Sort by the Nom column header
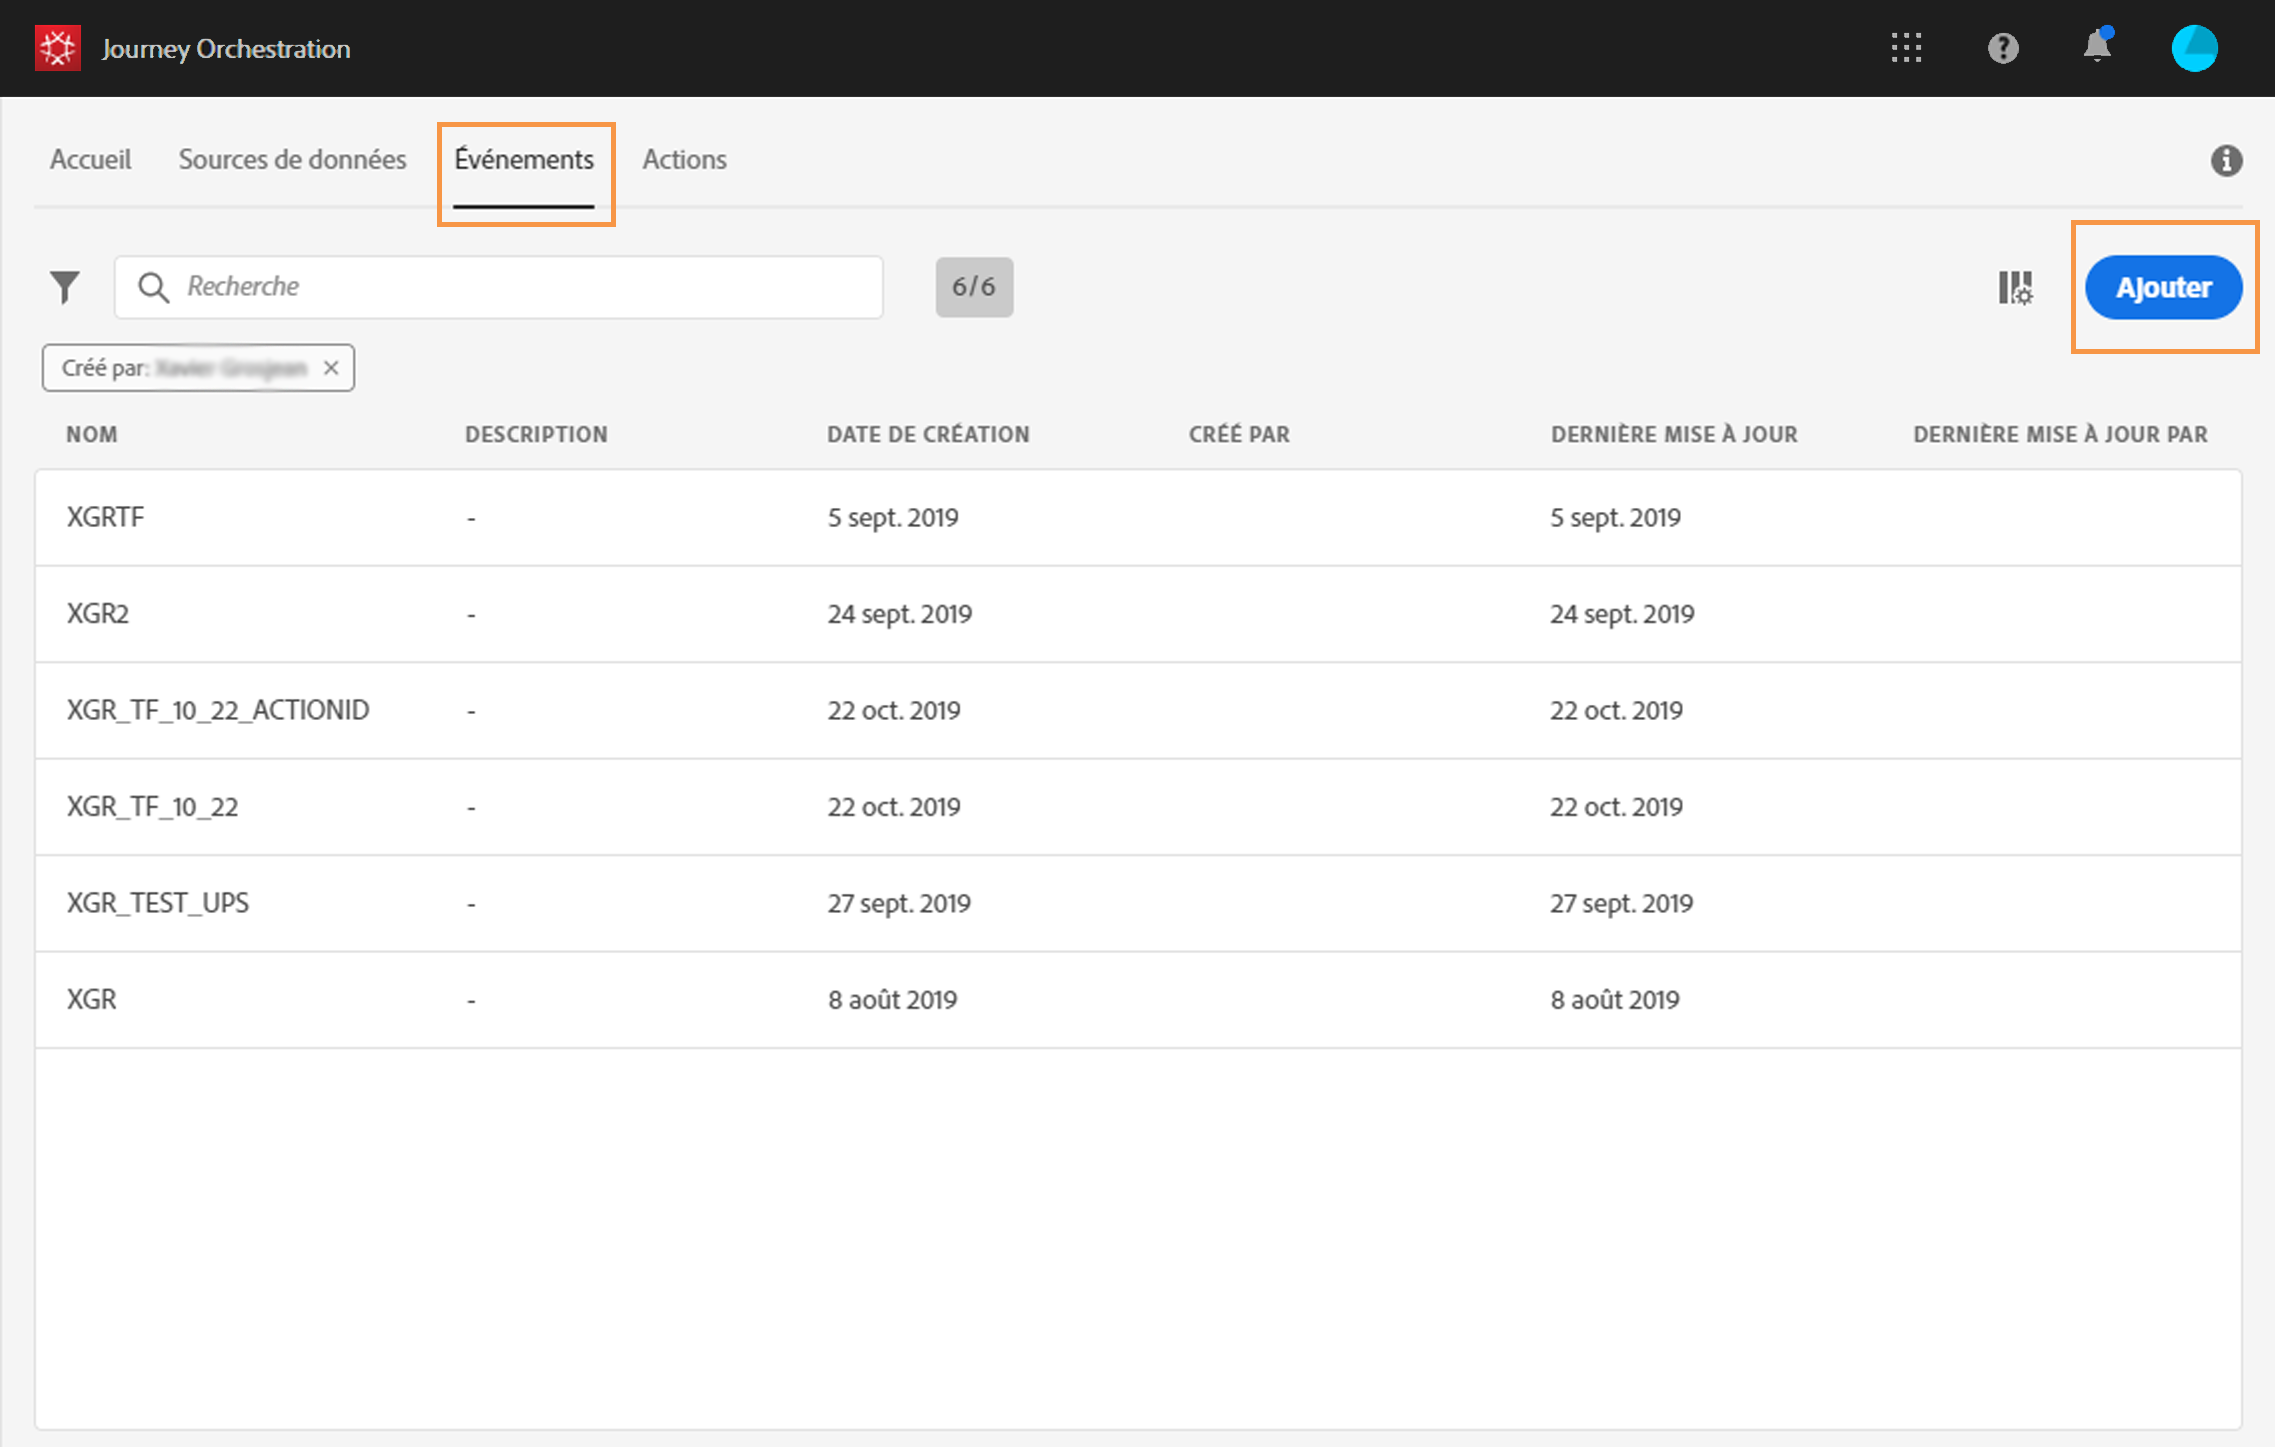2275x1447 pixels. coord(92,434)
